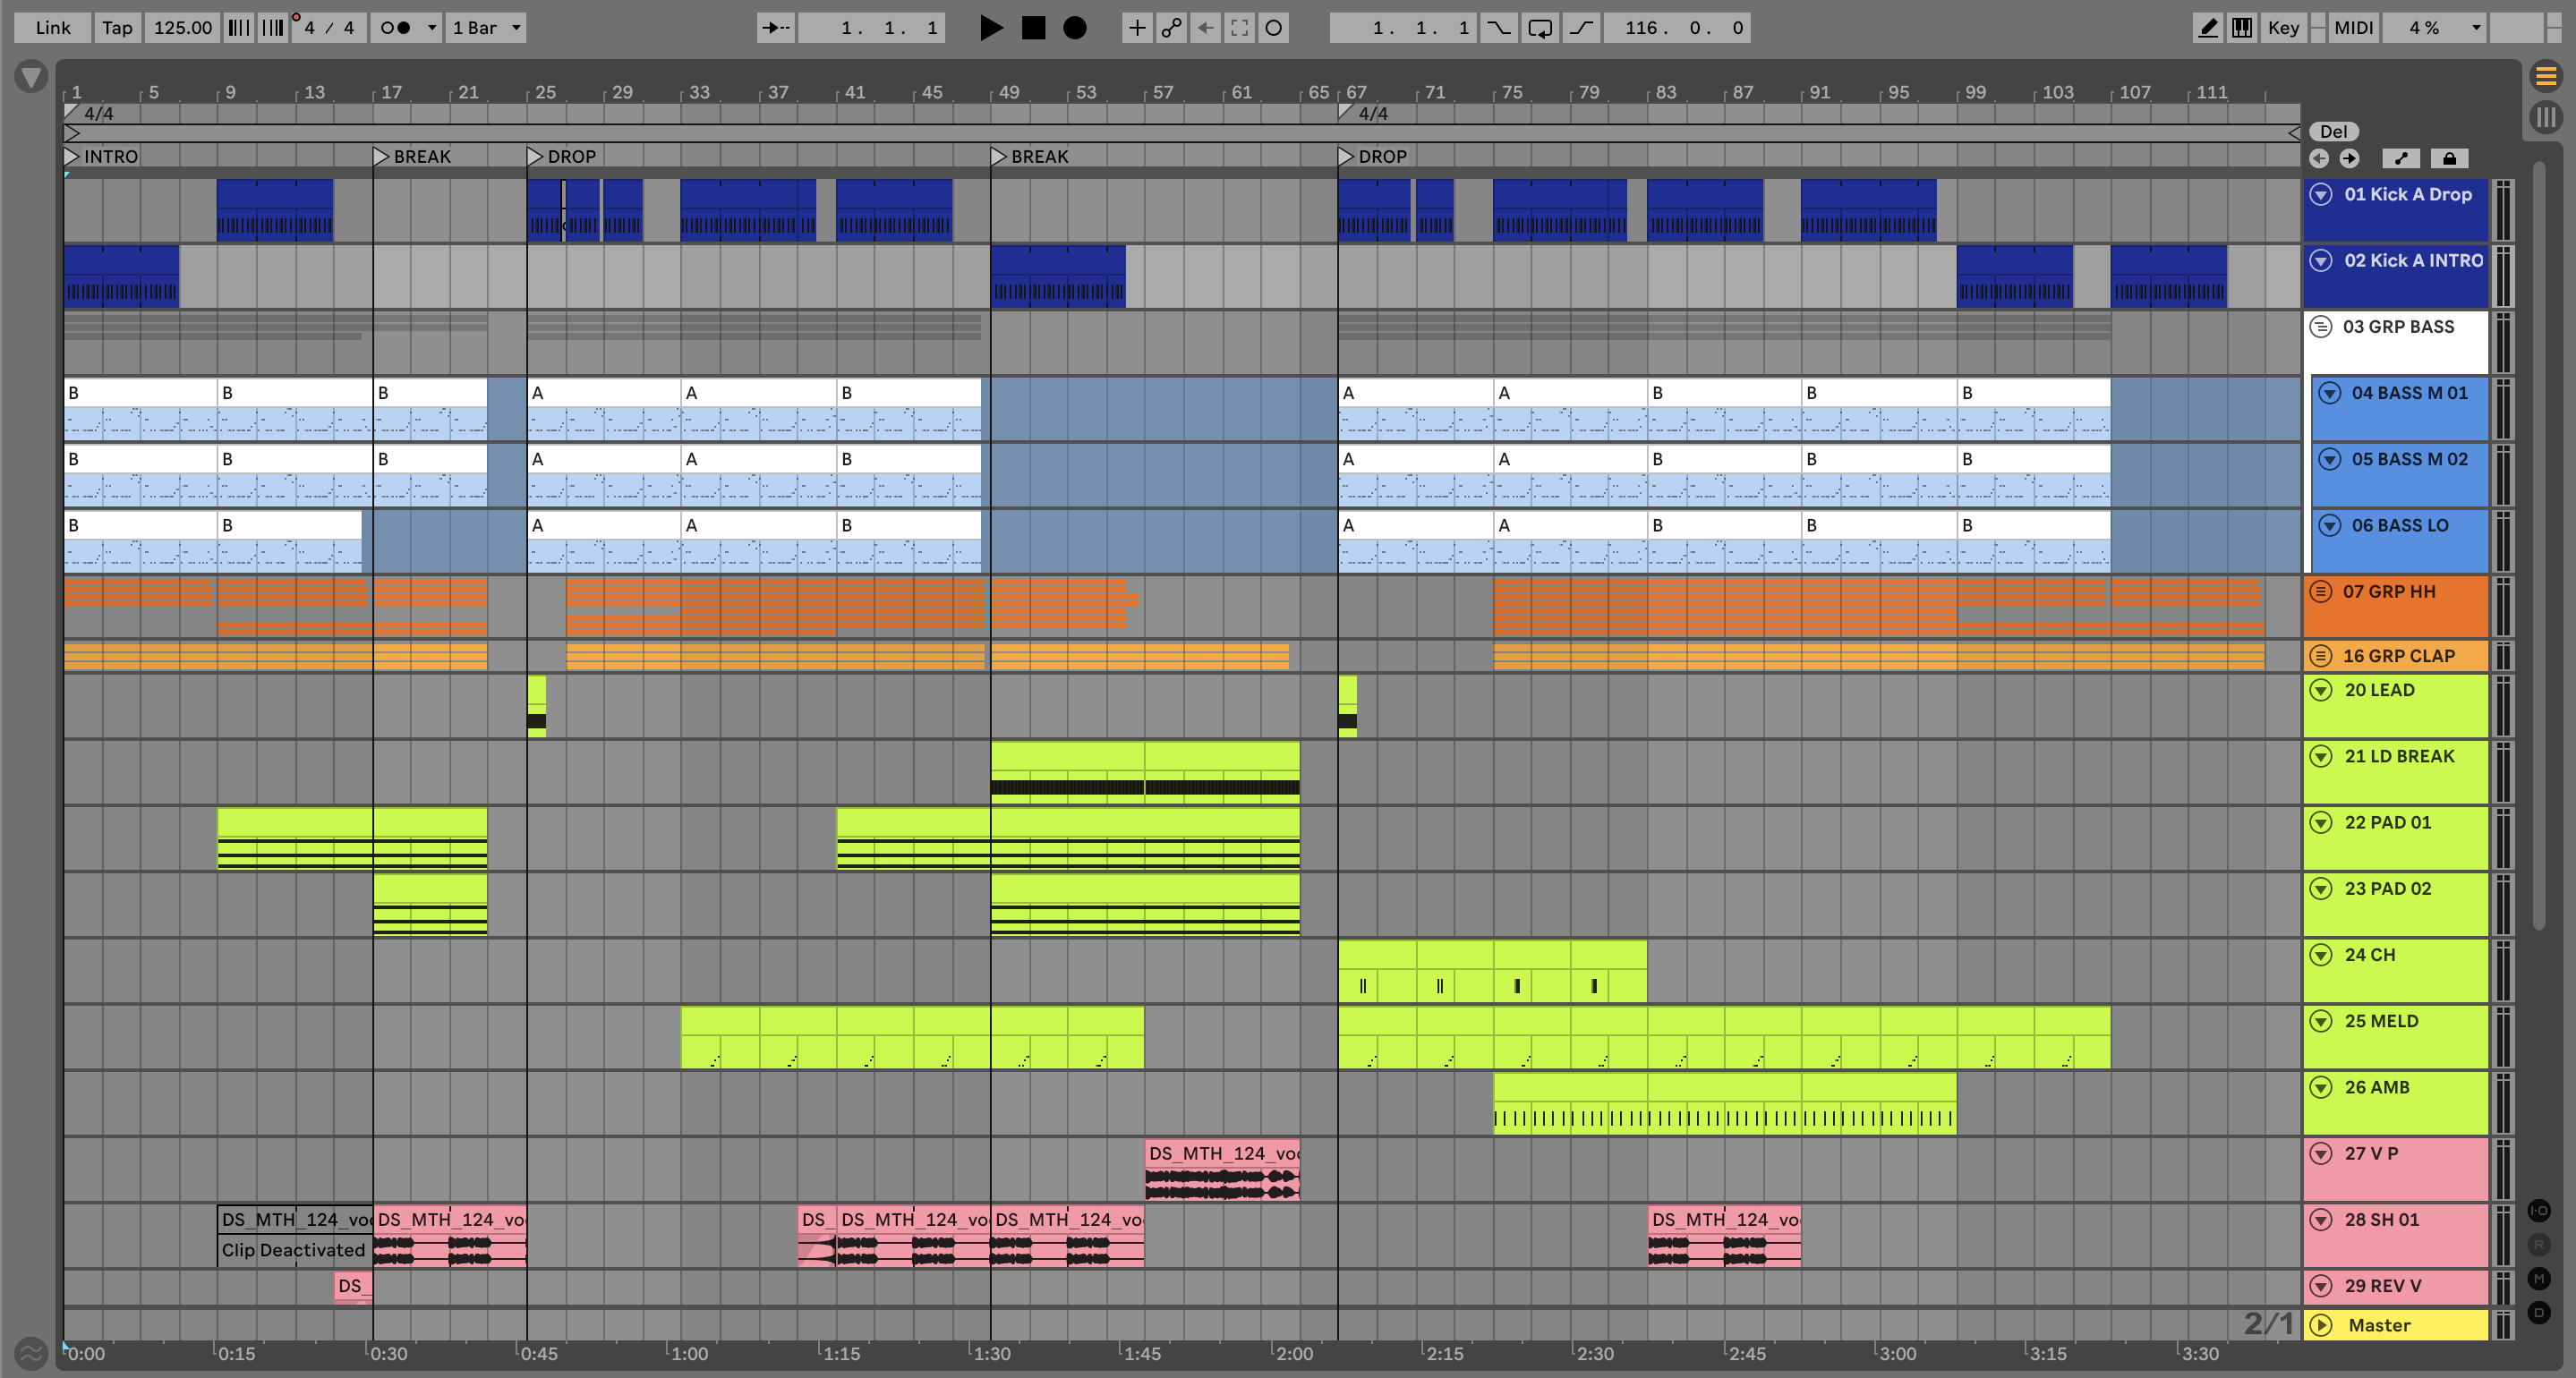Unfold the 03 GRP BASS group track
This screenshot has height=1378, width=2576.
coord(2321,327)
